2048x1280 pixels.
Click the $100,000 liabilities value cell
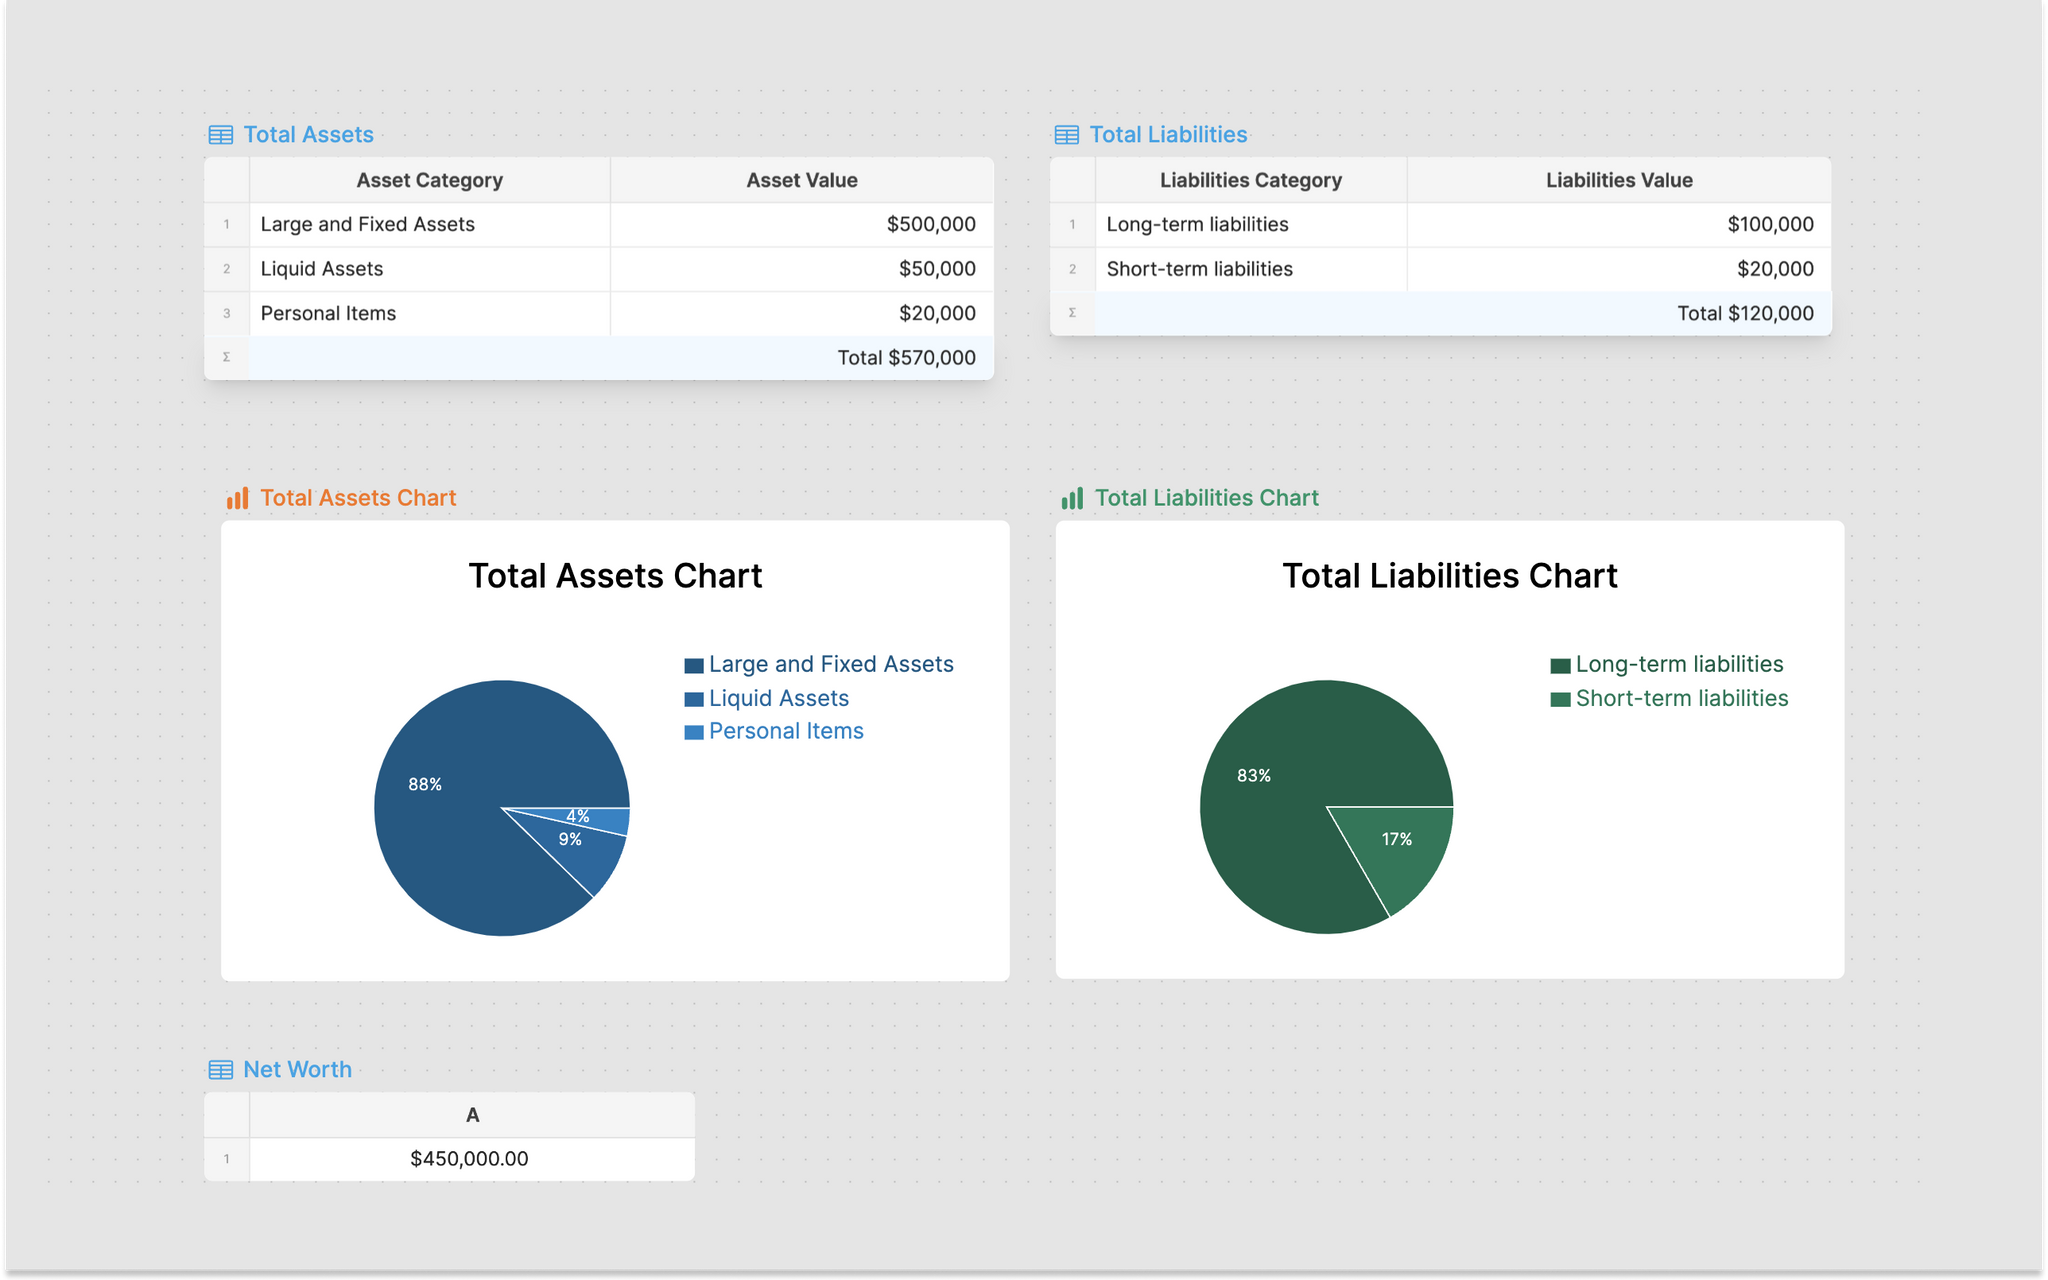(x=1619, y=225)
